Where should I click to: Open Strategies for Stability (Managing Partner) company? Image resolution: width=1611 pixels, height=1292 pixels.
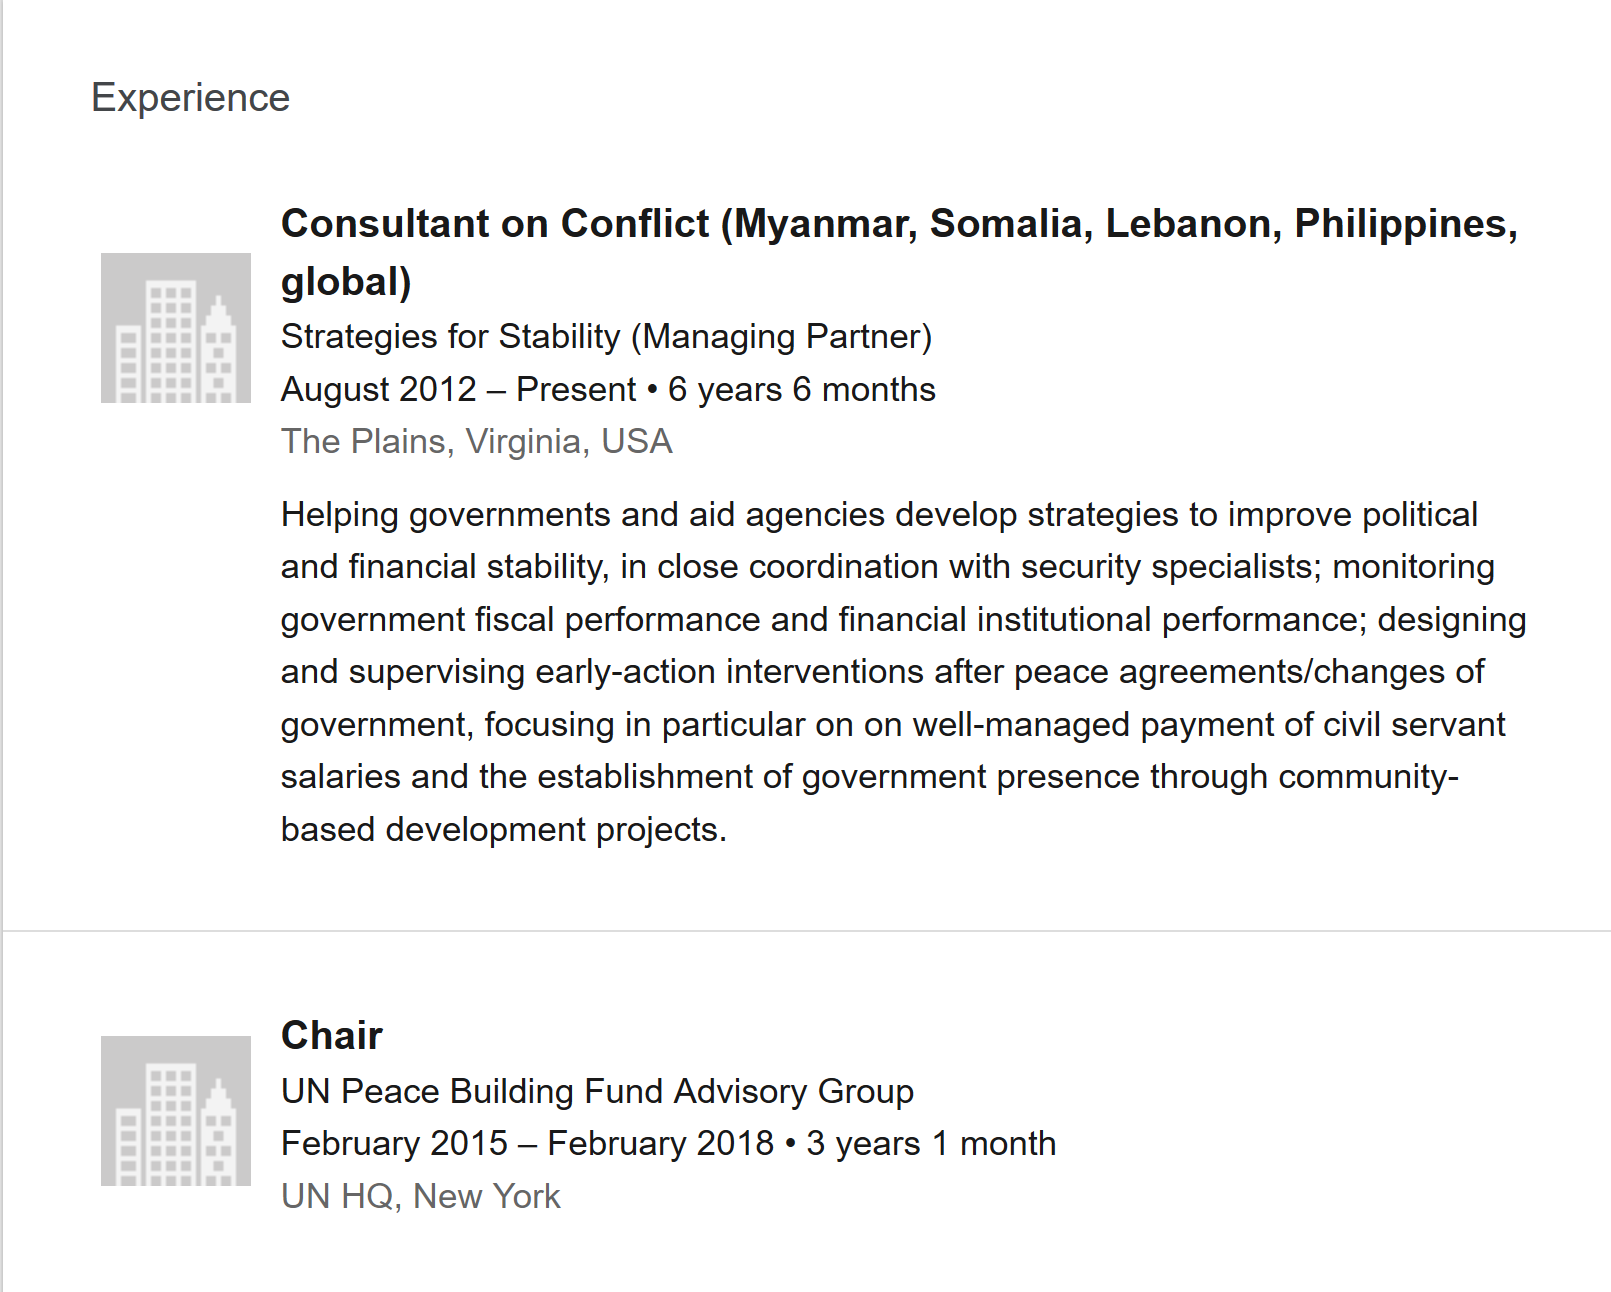tap(606, 337)
